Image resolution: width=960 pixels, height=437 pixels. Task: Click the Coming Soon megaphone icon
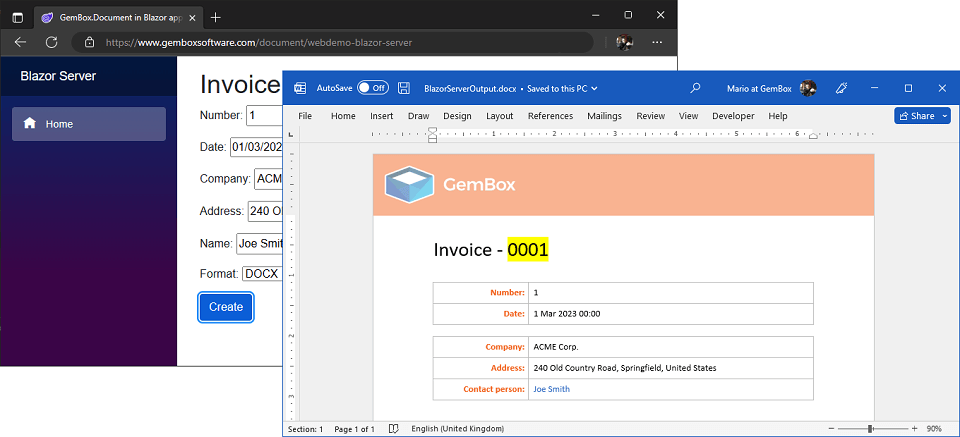pyautogui.click(x=841, y=88)
